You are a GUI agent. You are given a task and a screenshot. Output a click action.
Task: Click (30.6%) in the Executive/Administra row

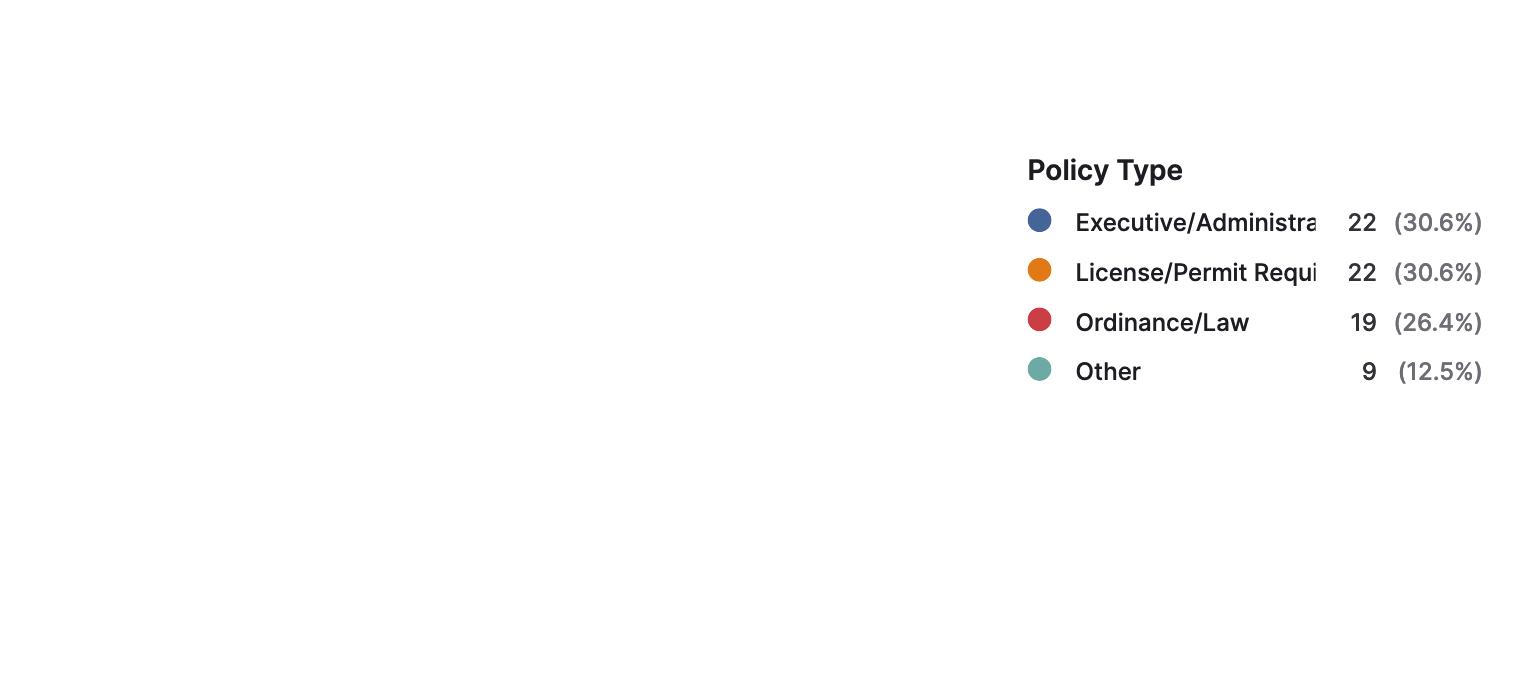pos(1438,223)
